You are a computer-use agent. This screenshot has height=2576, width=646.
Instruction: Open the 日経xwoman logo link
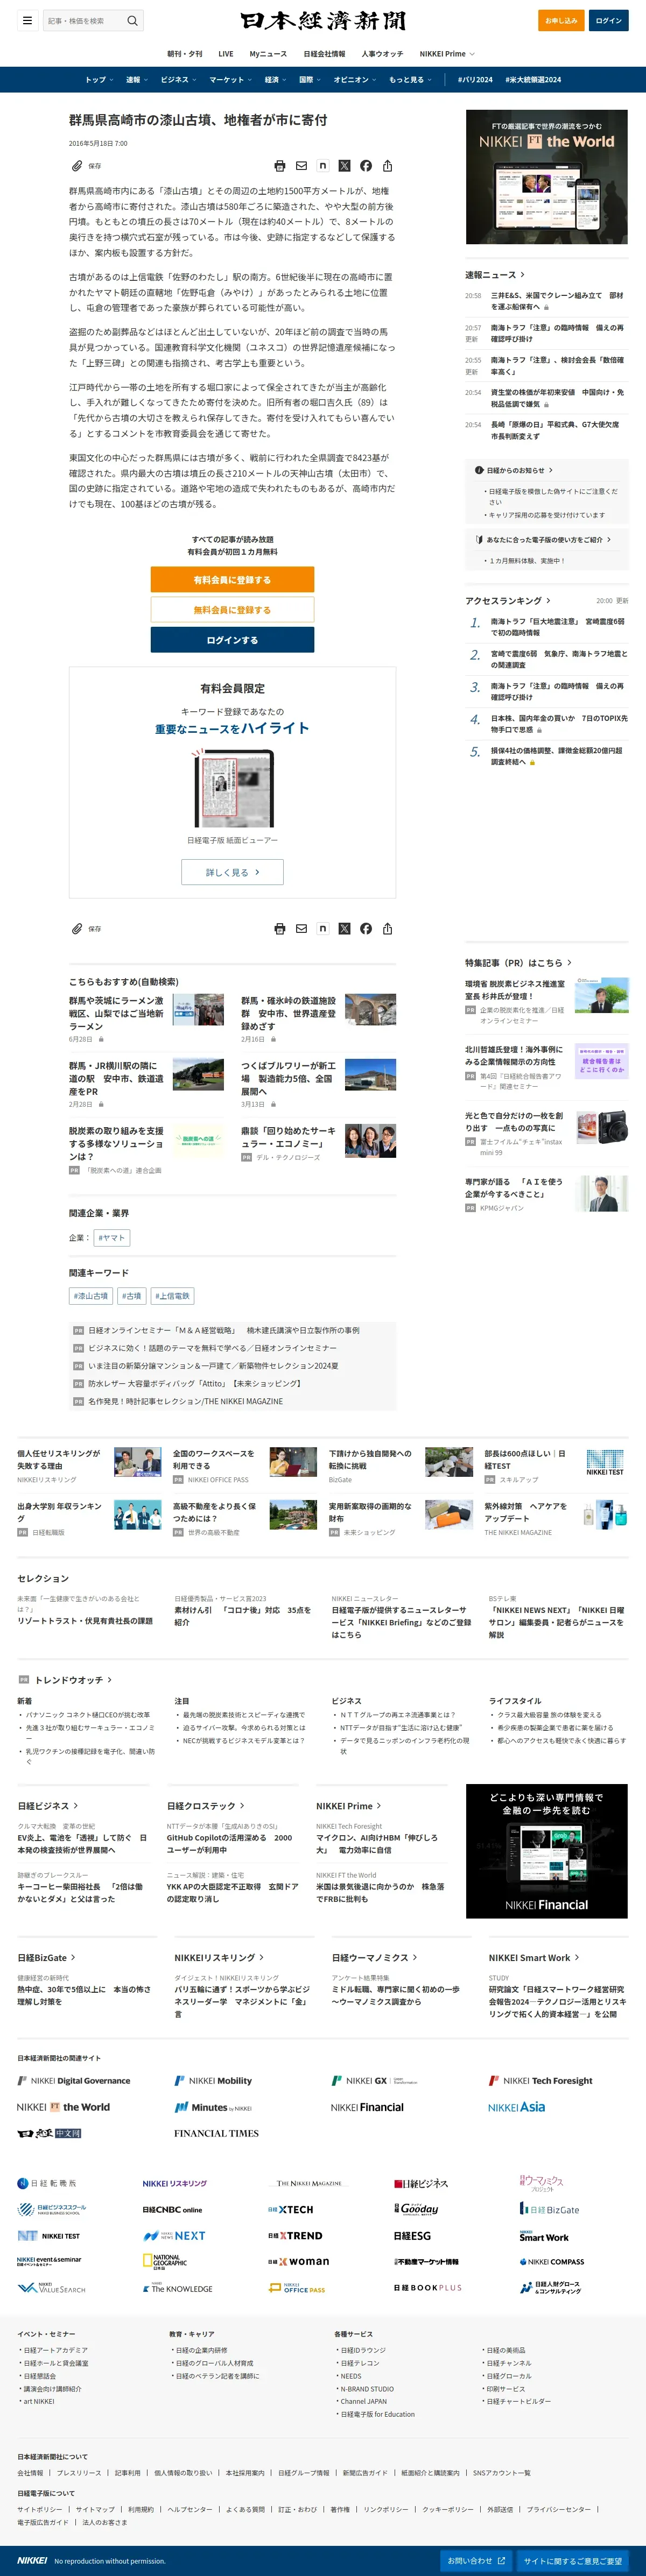[298, 2261]
